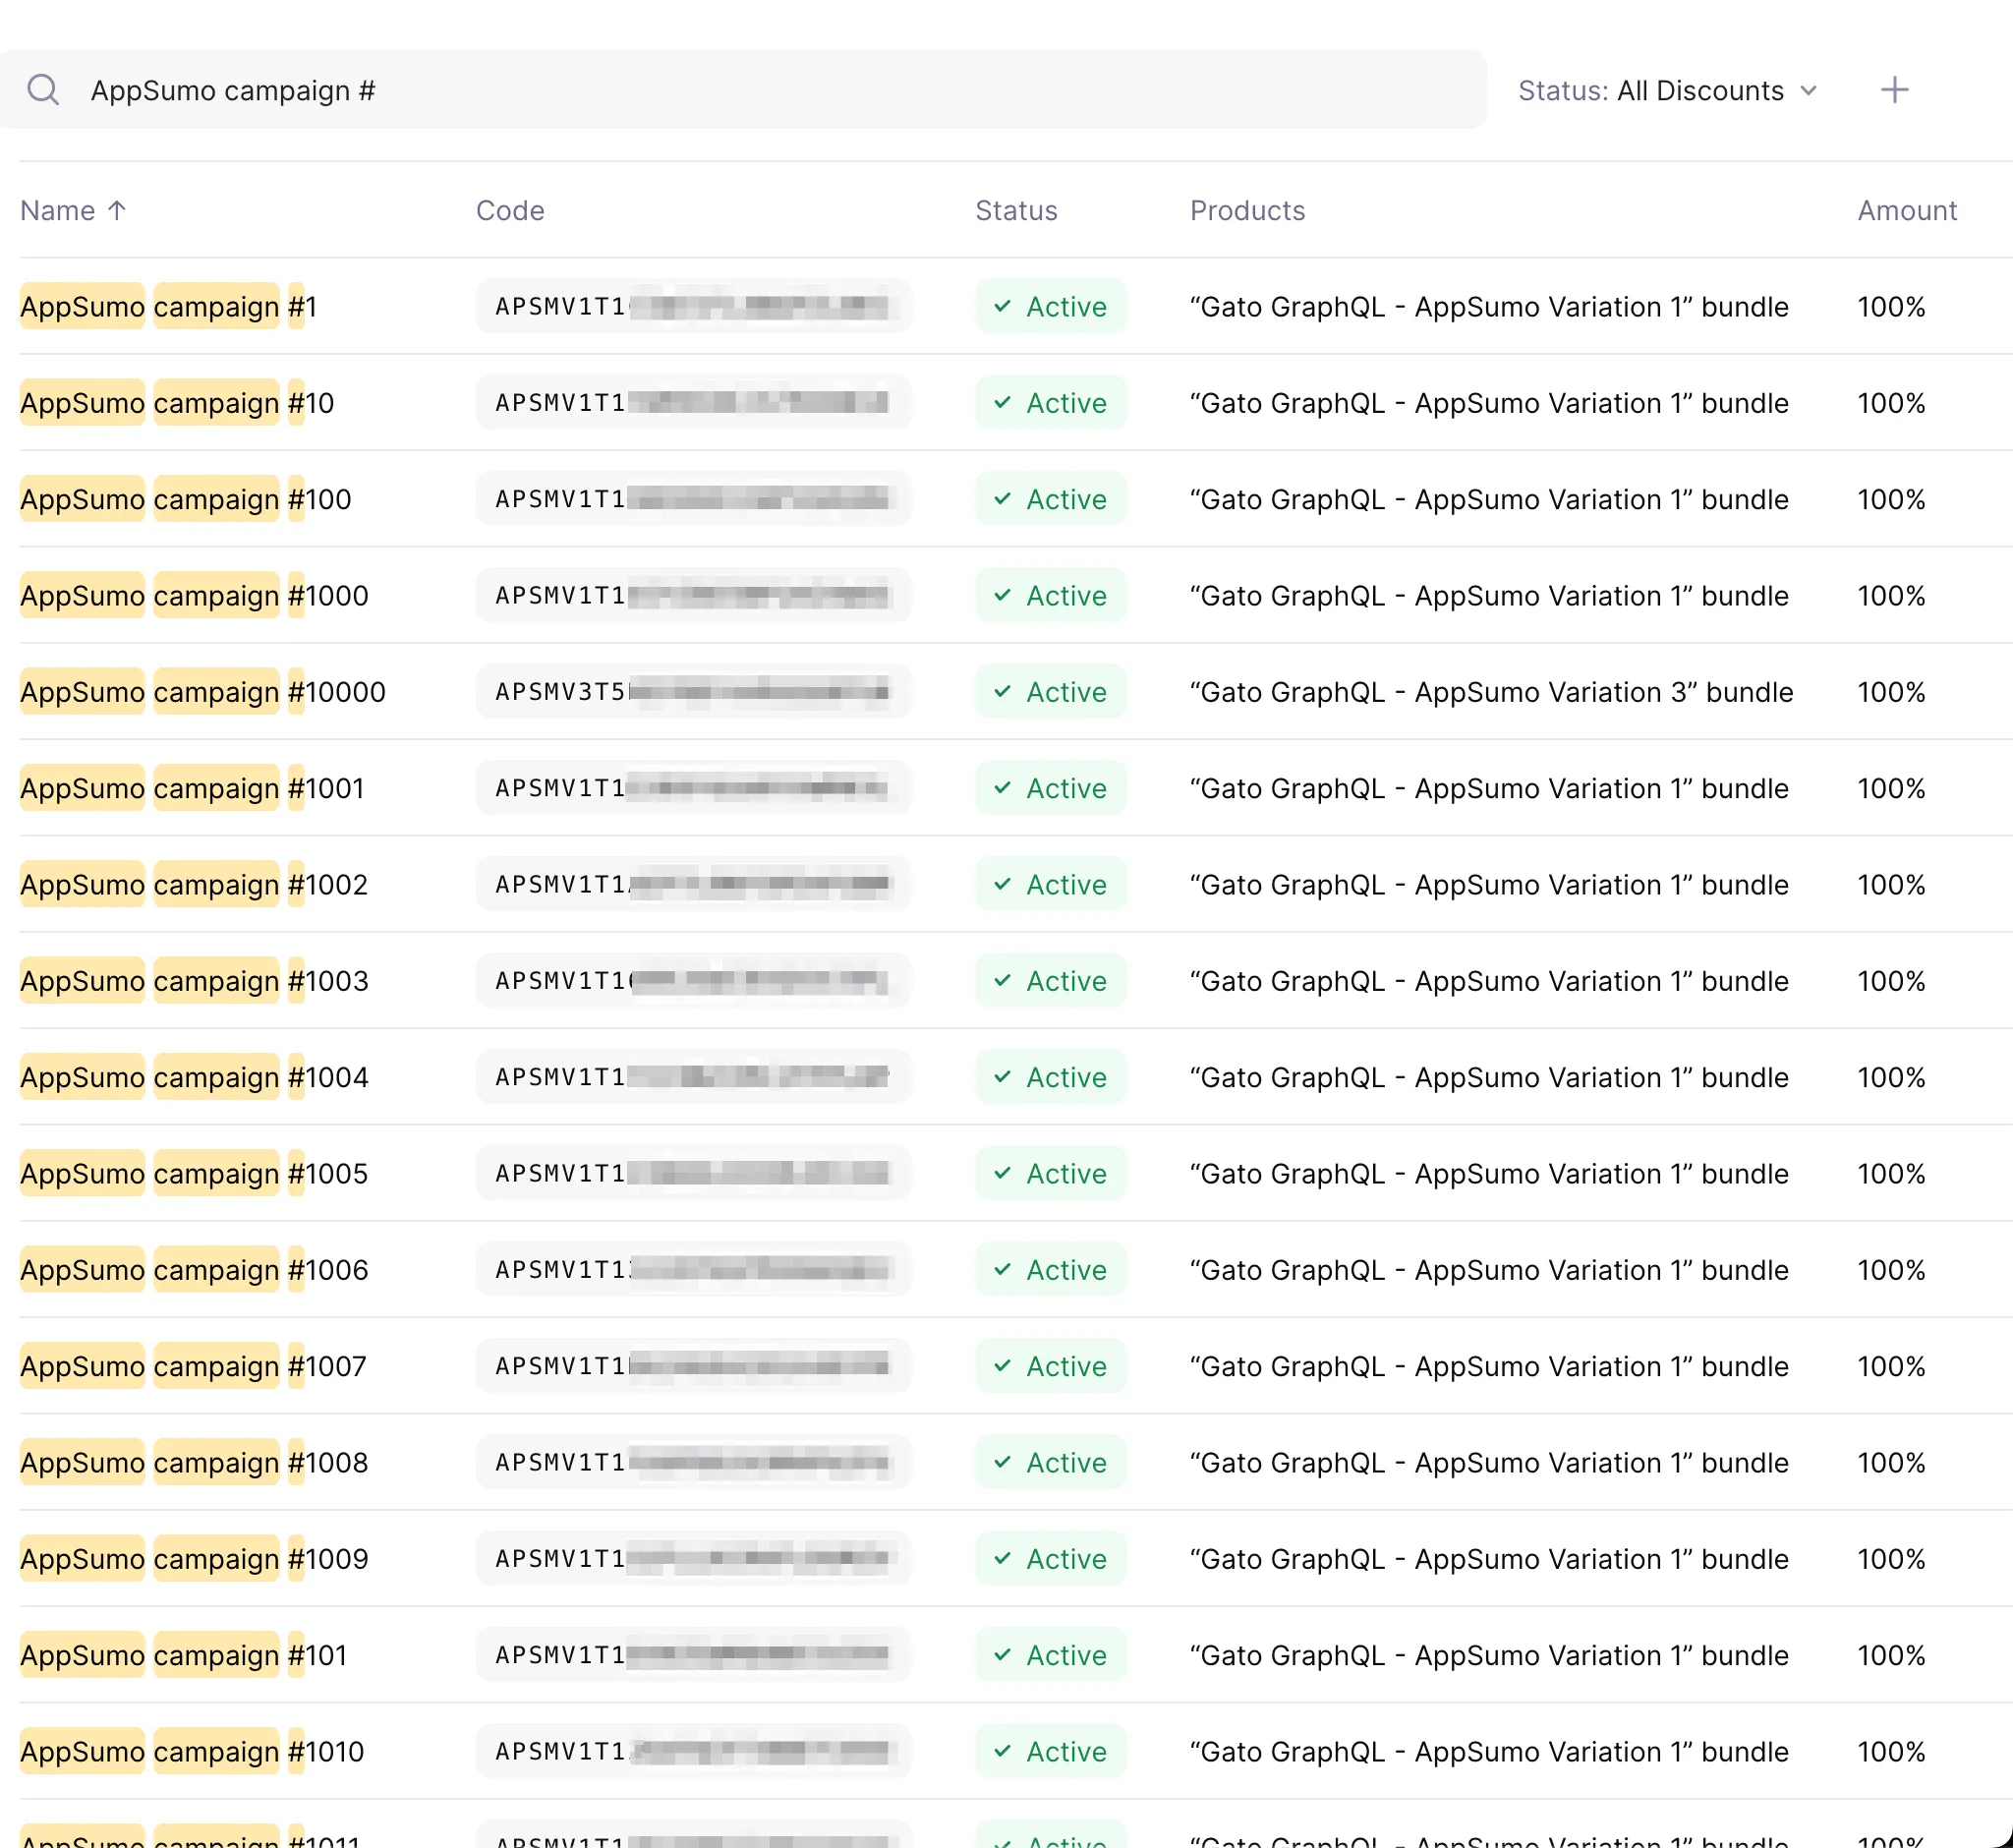Click Active badge for campaign #10

1050,403
